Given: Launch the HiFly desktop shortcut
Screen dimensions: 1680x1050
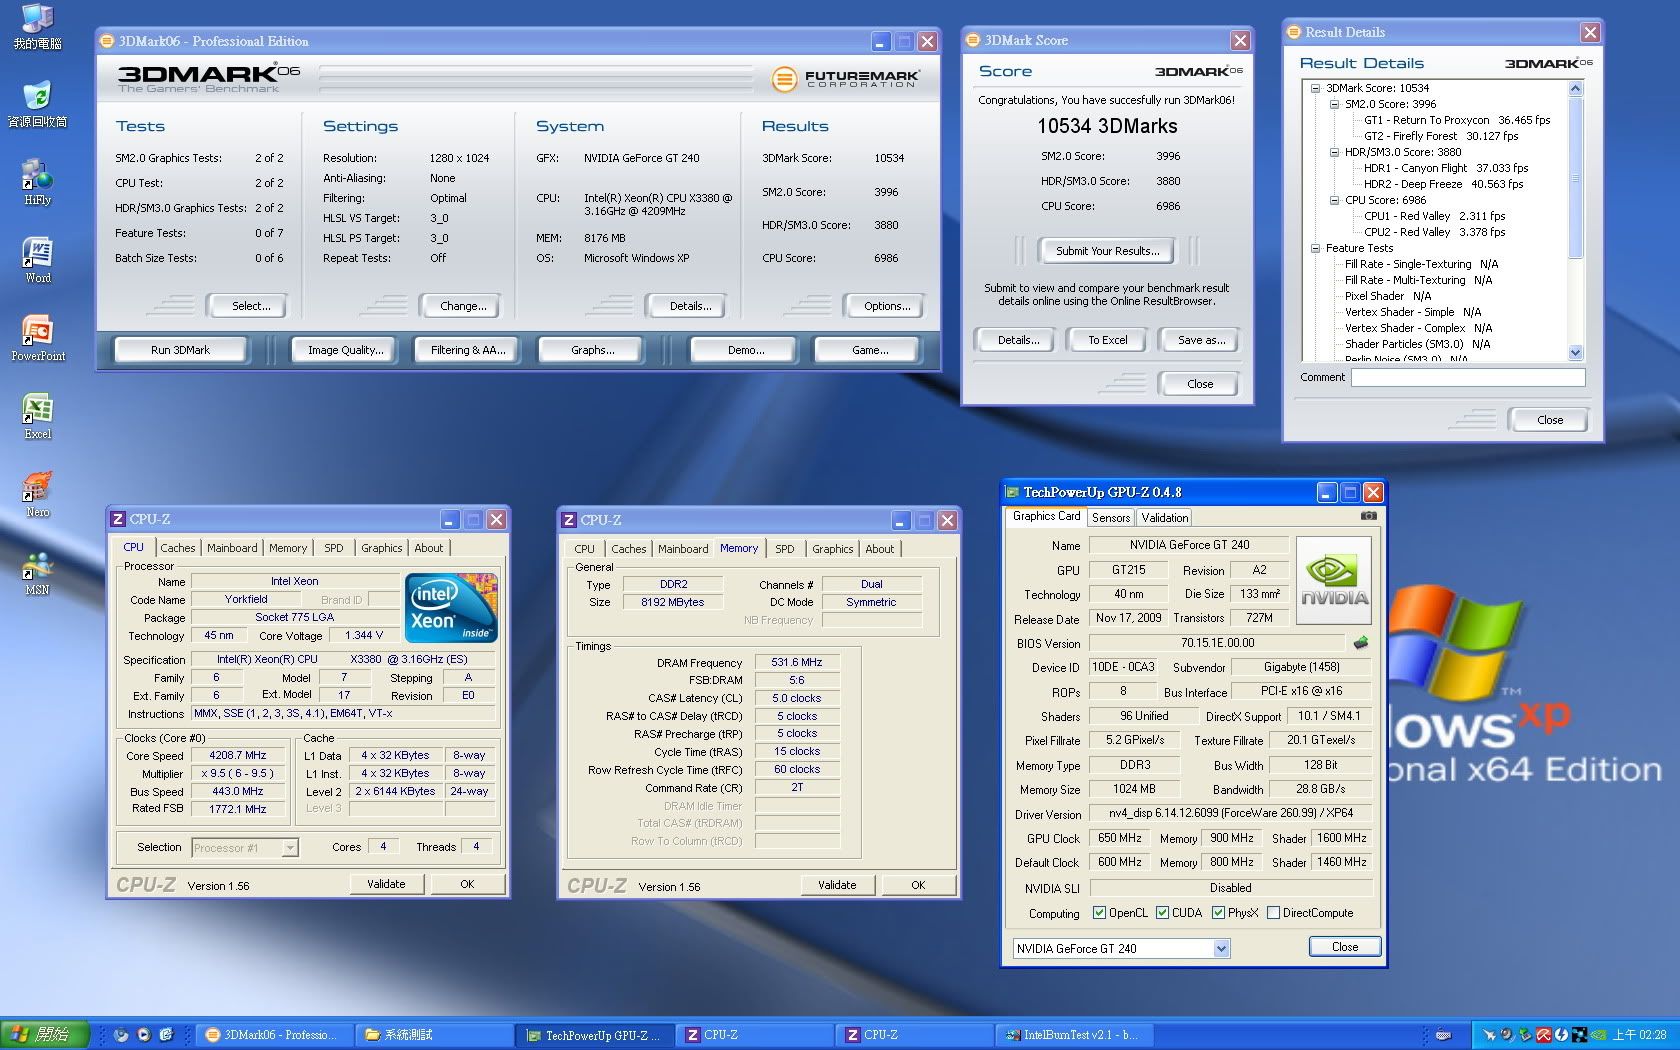Looking at the screenshot, I should pyautogui.click(x=37, y=182).
